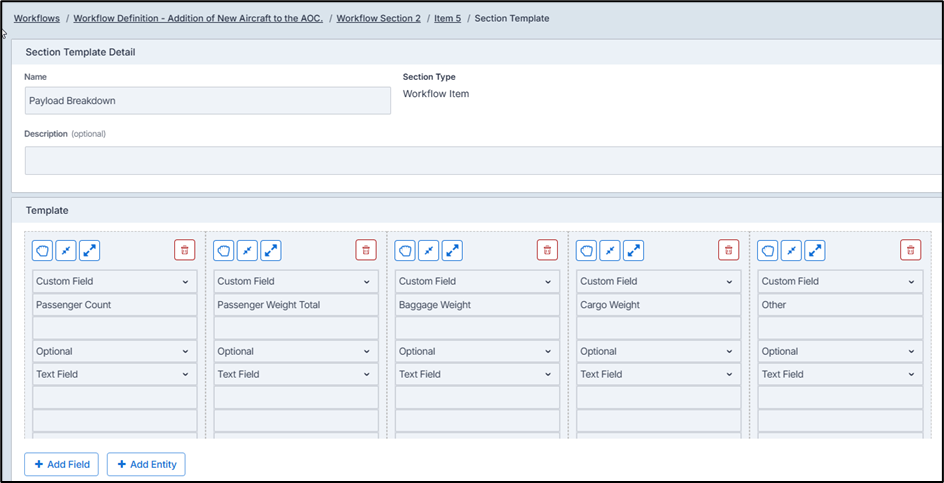Click the Add Field button

click(61, 464)
